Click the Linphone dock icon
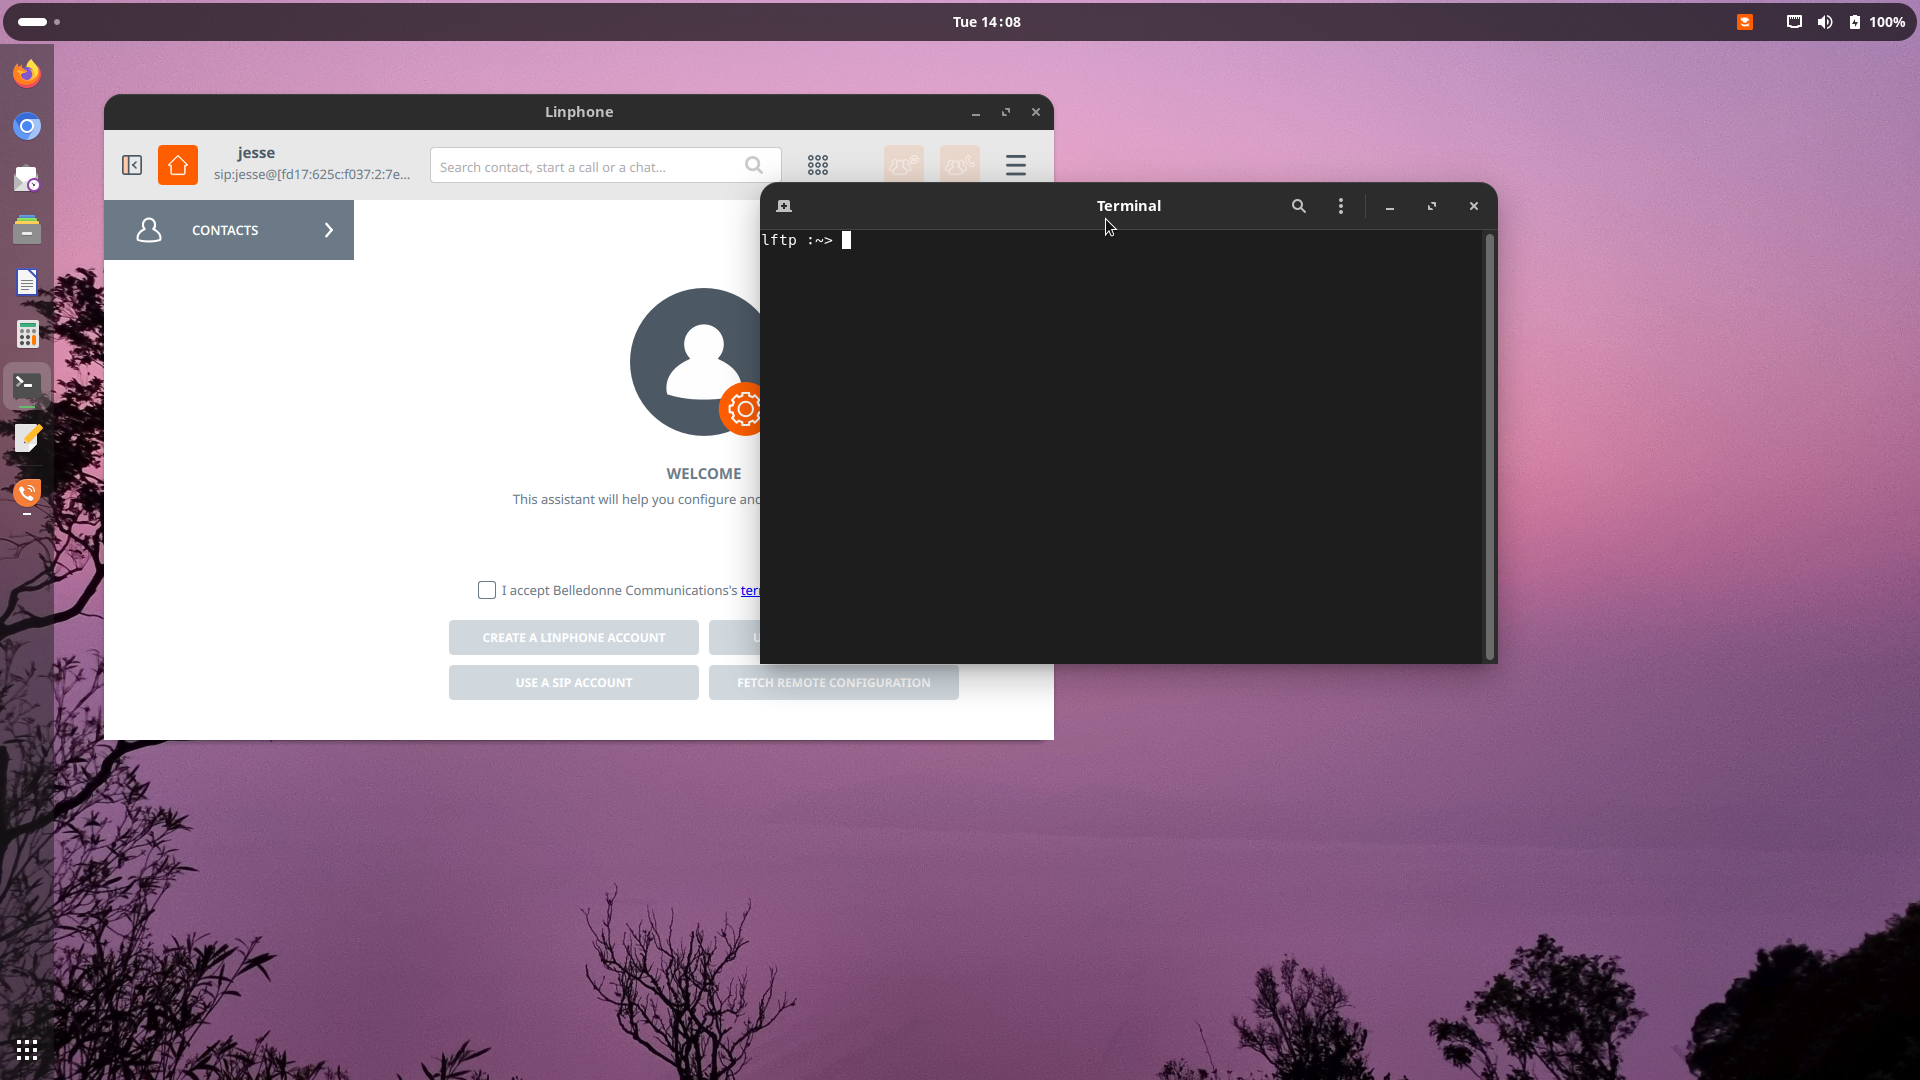Image resolution: width=1920 pixels, height=1080 pixels. pyautogui.click(x=27, y=492)
